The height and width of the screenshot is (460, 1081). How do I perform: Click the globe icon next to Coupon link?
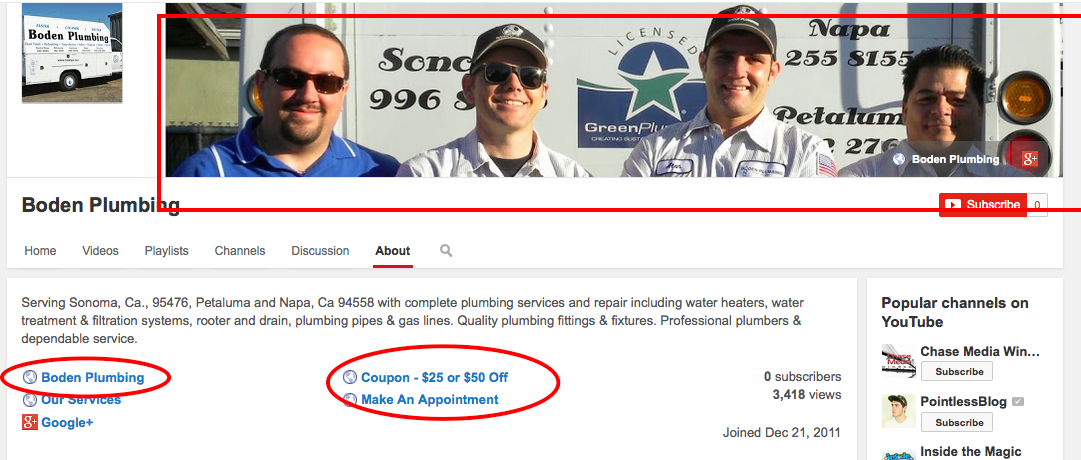(350, 377)
